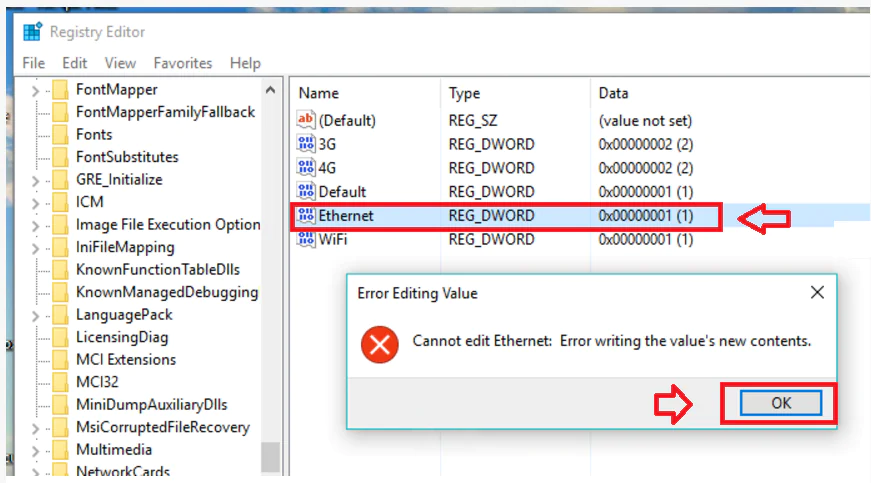Expand the Multimedia key
The image size is (871, 483).
tap(35, 451)
